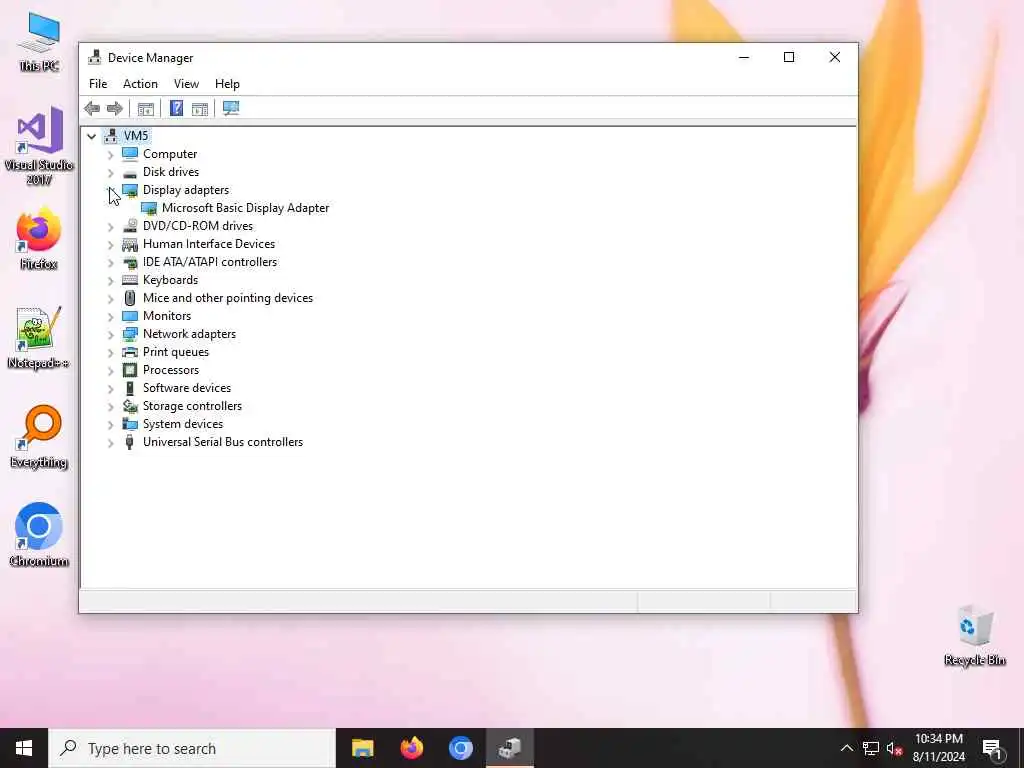Click the Keyboards category icon
1024x768 pixels.
130,280
